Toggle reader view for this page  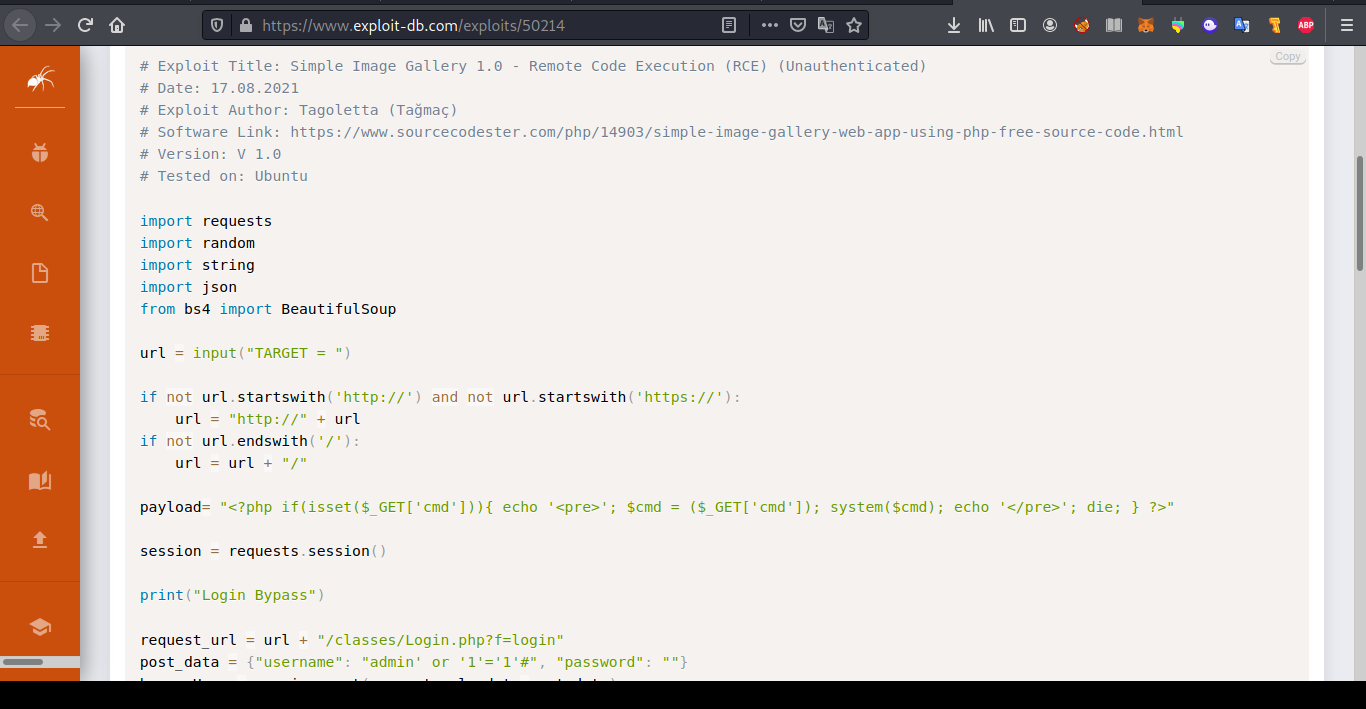[x=730, y=25]
